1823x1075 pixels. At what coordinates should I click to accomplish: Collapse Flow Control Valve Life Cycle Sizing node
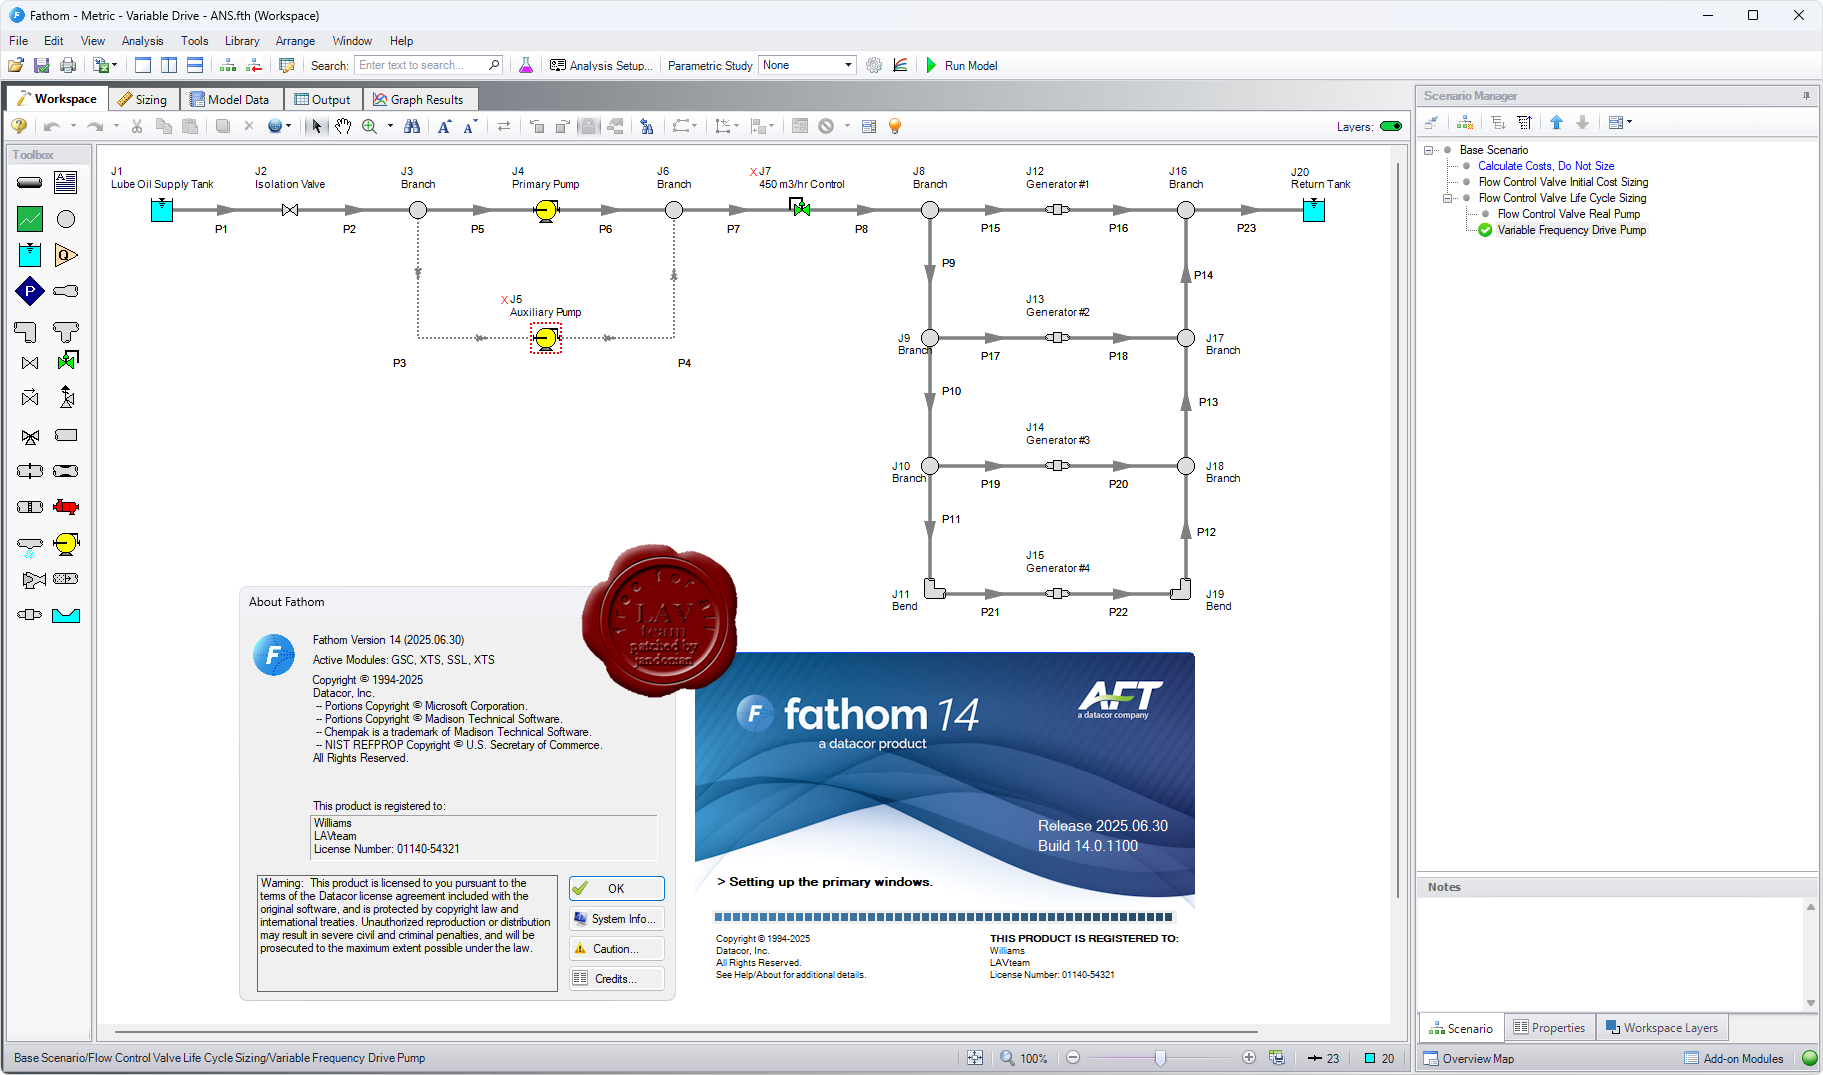1448,198
